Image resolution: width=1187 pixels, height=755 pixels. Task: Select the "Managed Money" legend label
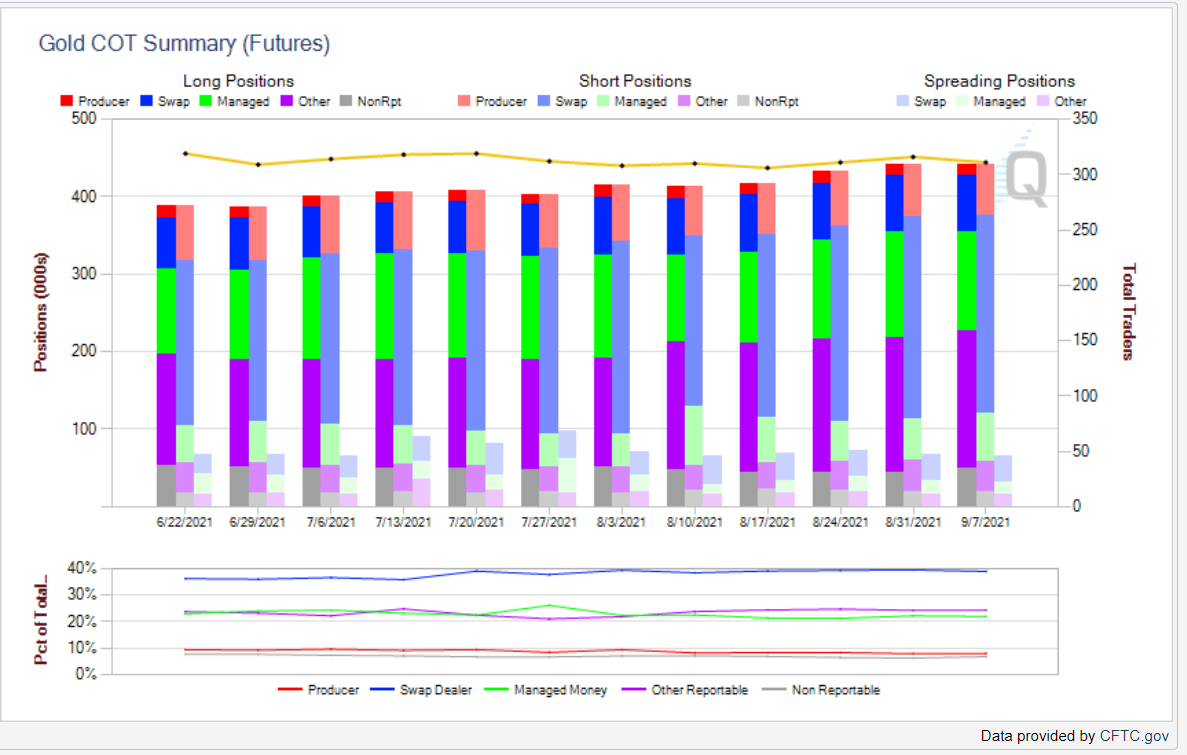pos(560,690)
